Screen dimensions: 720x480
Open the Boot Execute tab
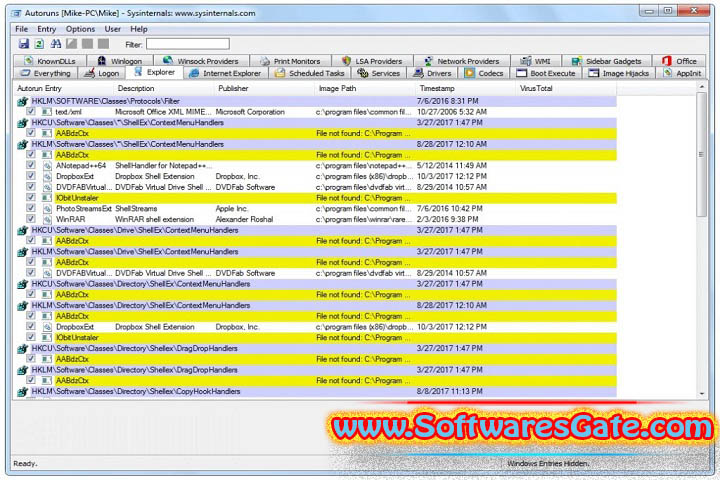pos(546,73)
